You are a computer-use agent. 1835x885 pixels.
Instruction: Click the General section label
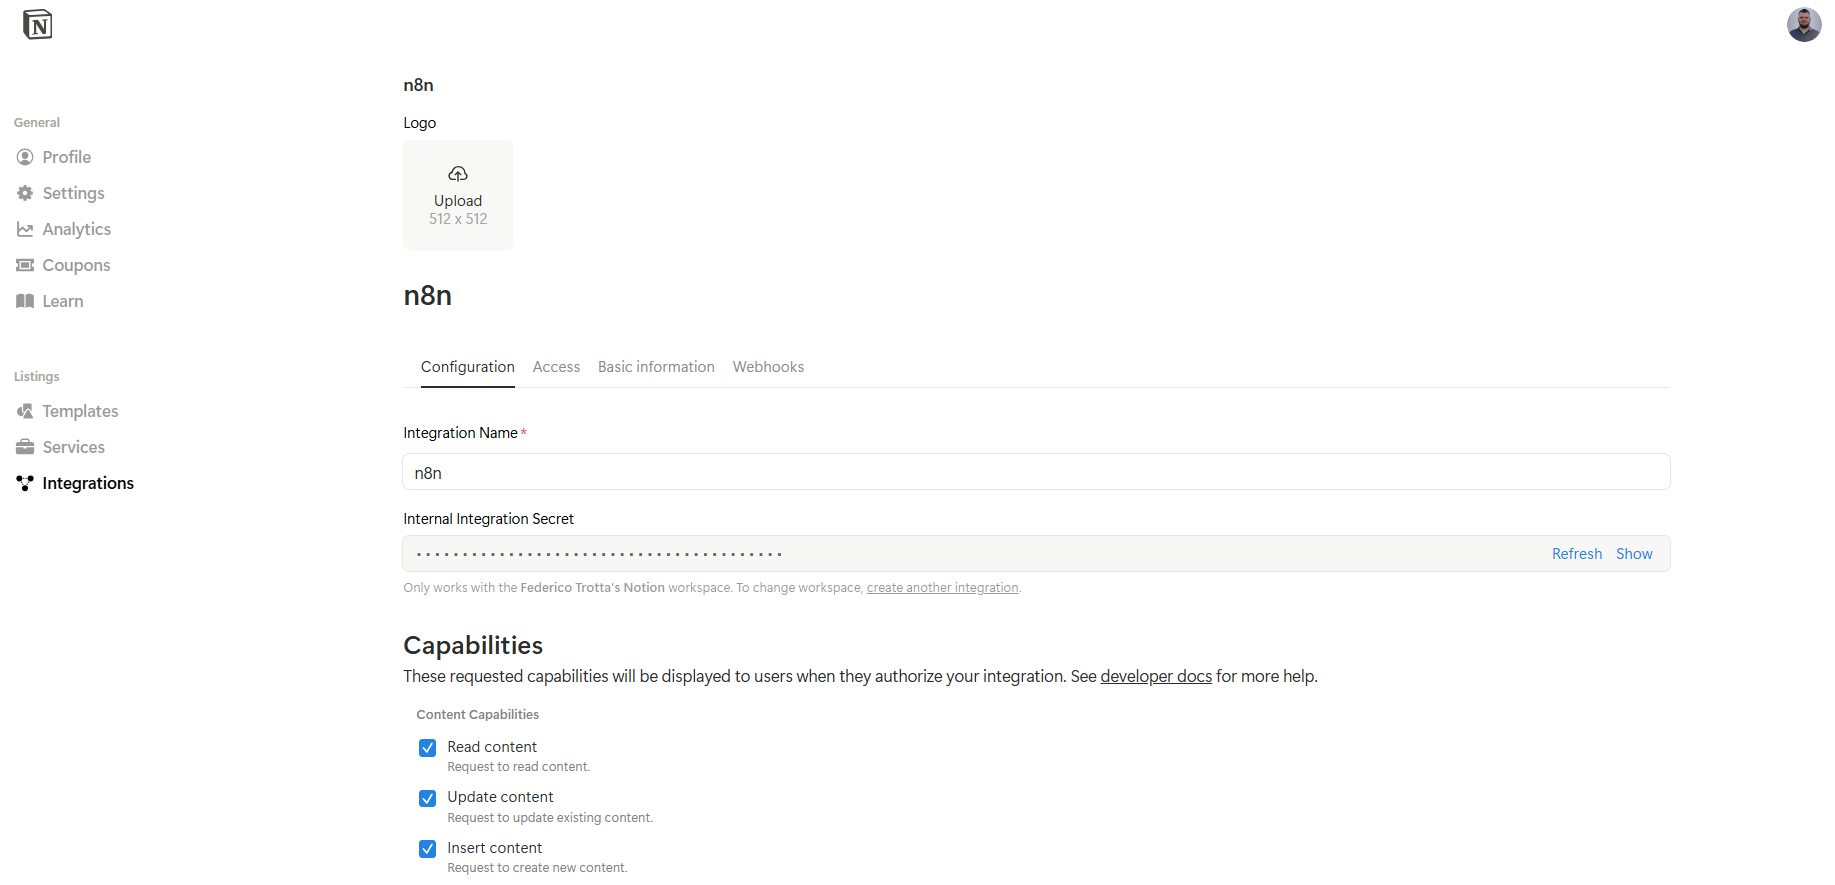(x=37, y=122)
